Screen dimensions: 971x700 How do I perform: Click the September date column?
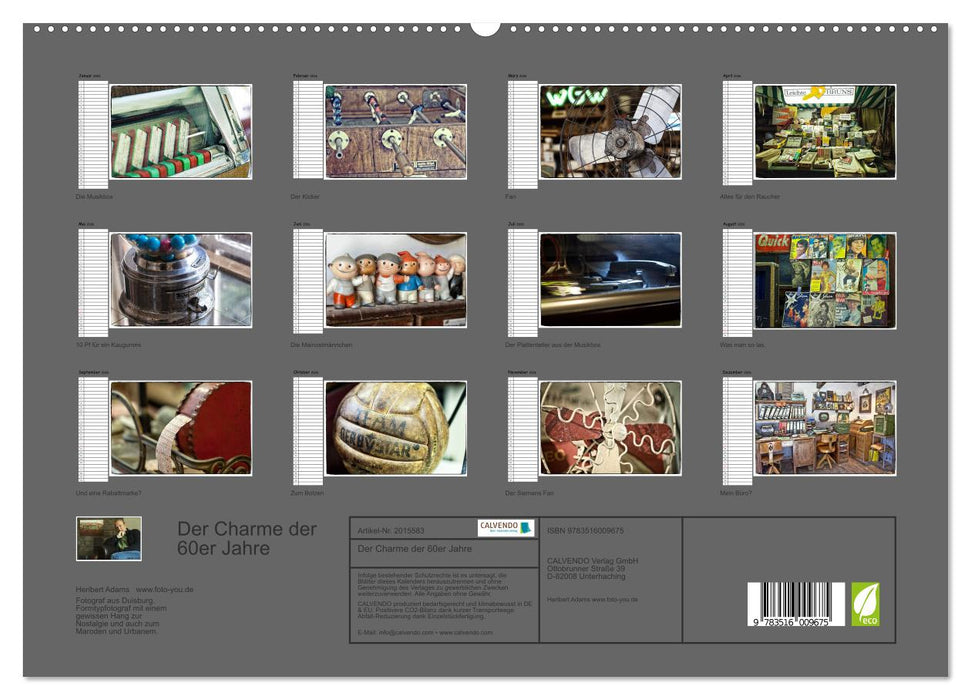(x=93, y=430)
